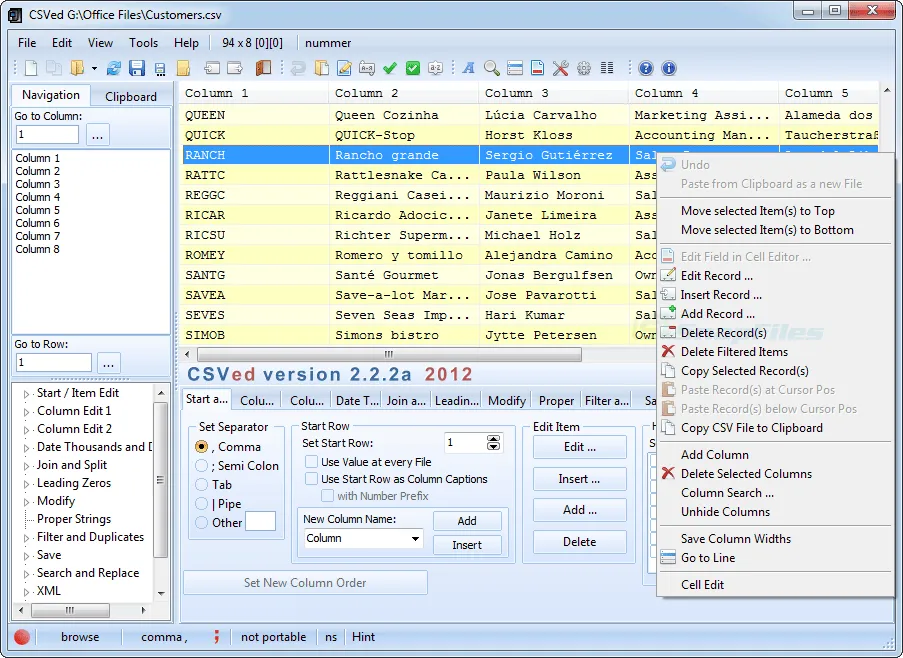Click the a-z sort toolbar icon
The height and width of the screenshot is (658, 903).
click(x=436, y=68)
